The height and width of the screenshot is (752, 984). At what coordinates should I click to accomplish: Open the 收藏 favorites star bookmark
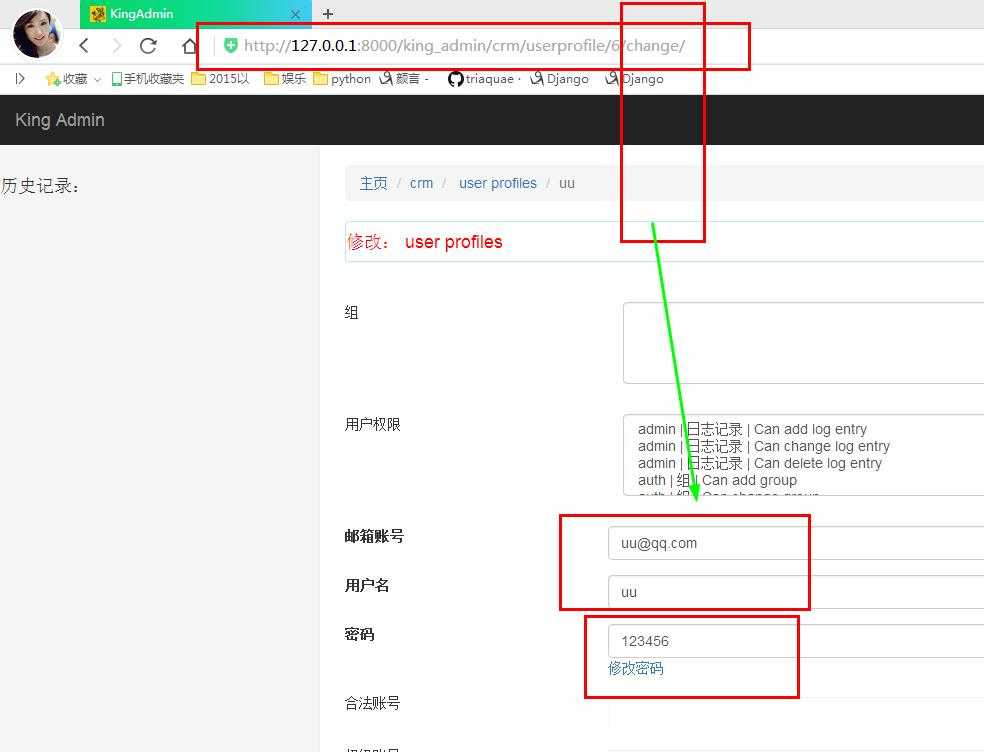coord(67,78)
